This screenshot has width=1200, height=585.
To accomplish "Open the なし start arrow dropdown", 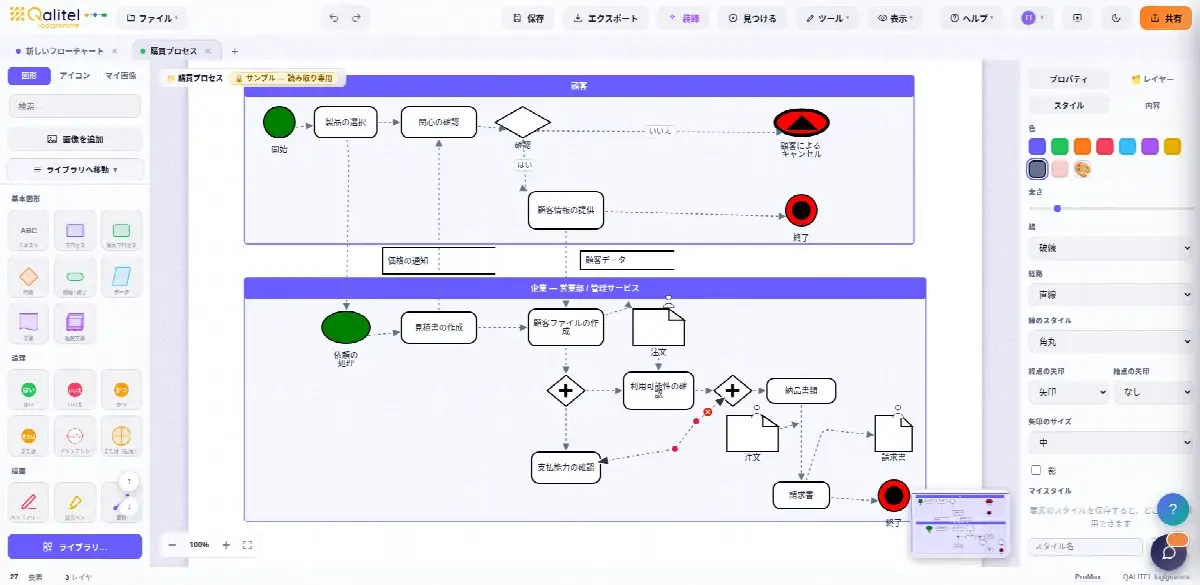I will [x=1153, y=392].
